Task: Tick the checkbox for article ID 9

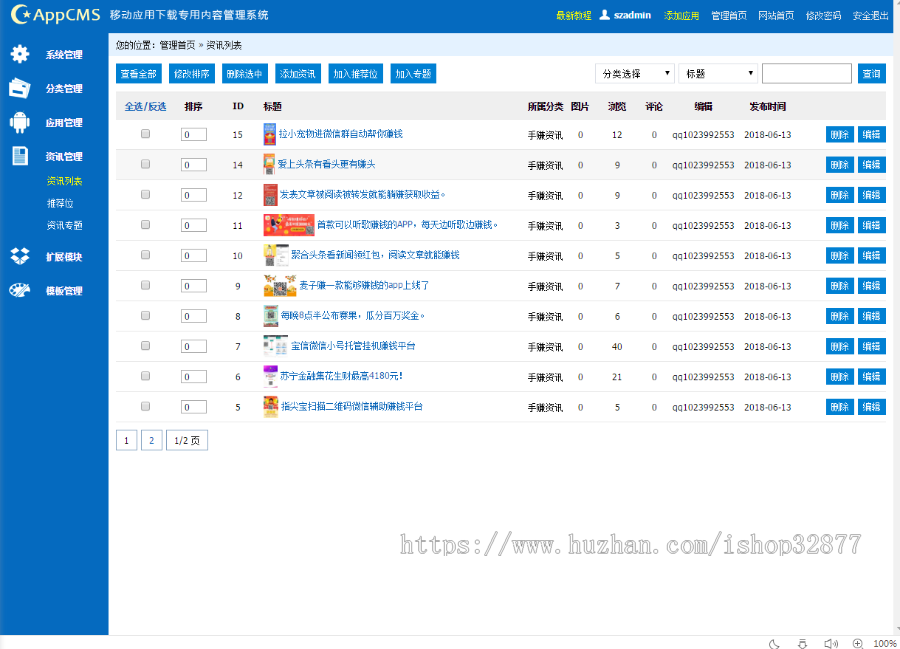Action: click(145, 285)
